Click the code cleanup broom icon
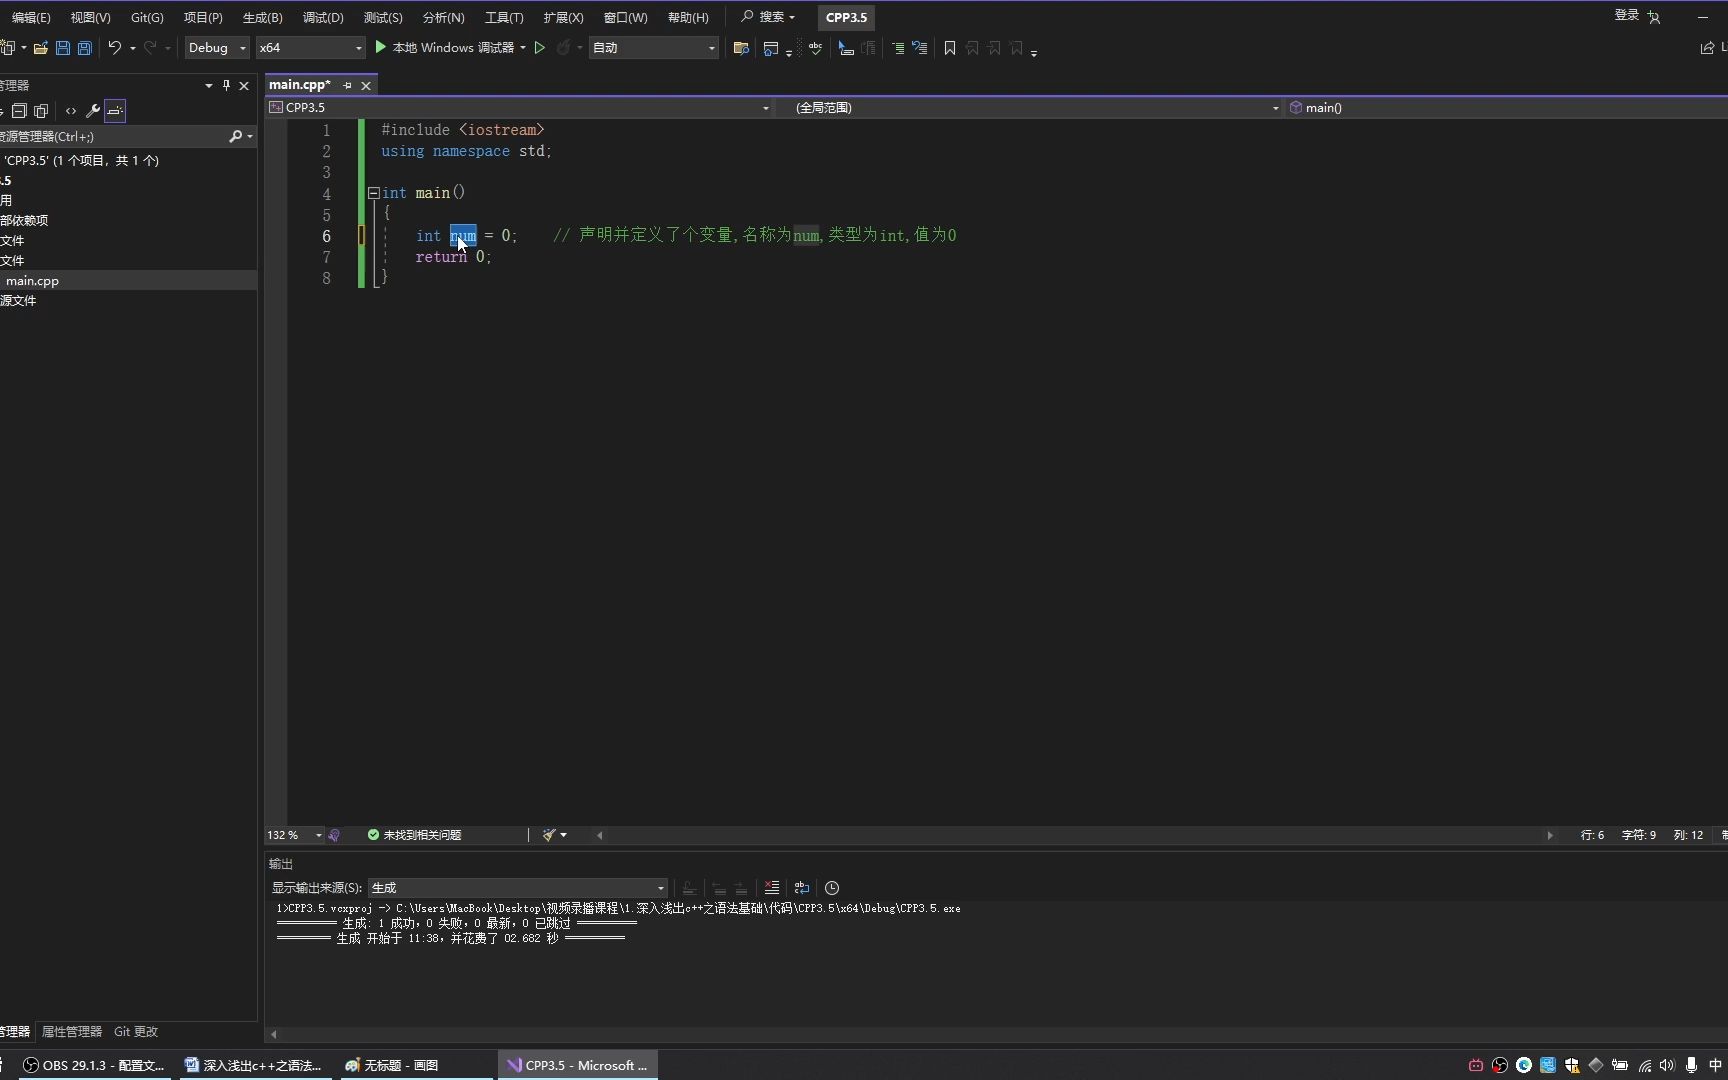The image size is (1728, 1080). click(549, 835)
